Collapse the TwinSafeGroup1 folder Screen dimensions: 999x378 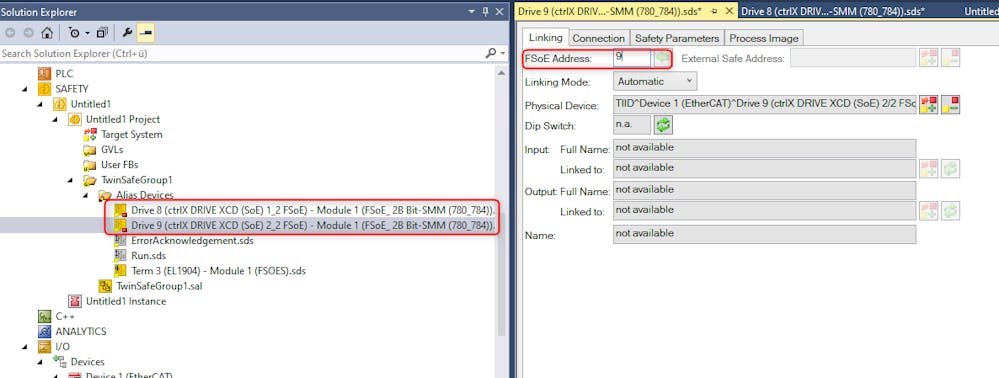click(x=71, y=180)
